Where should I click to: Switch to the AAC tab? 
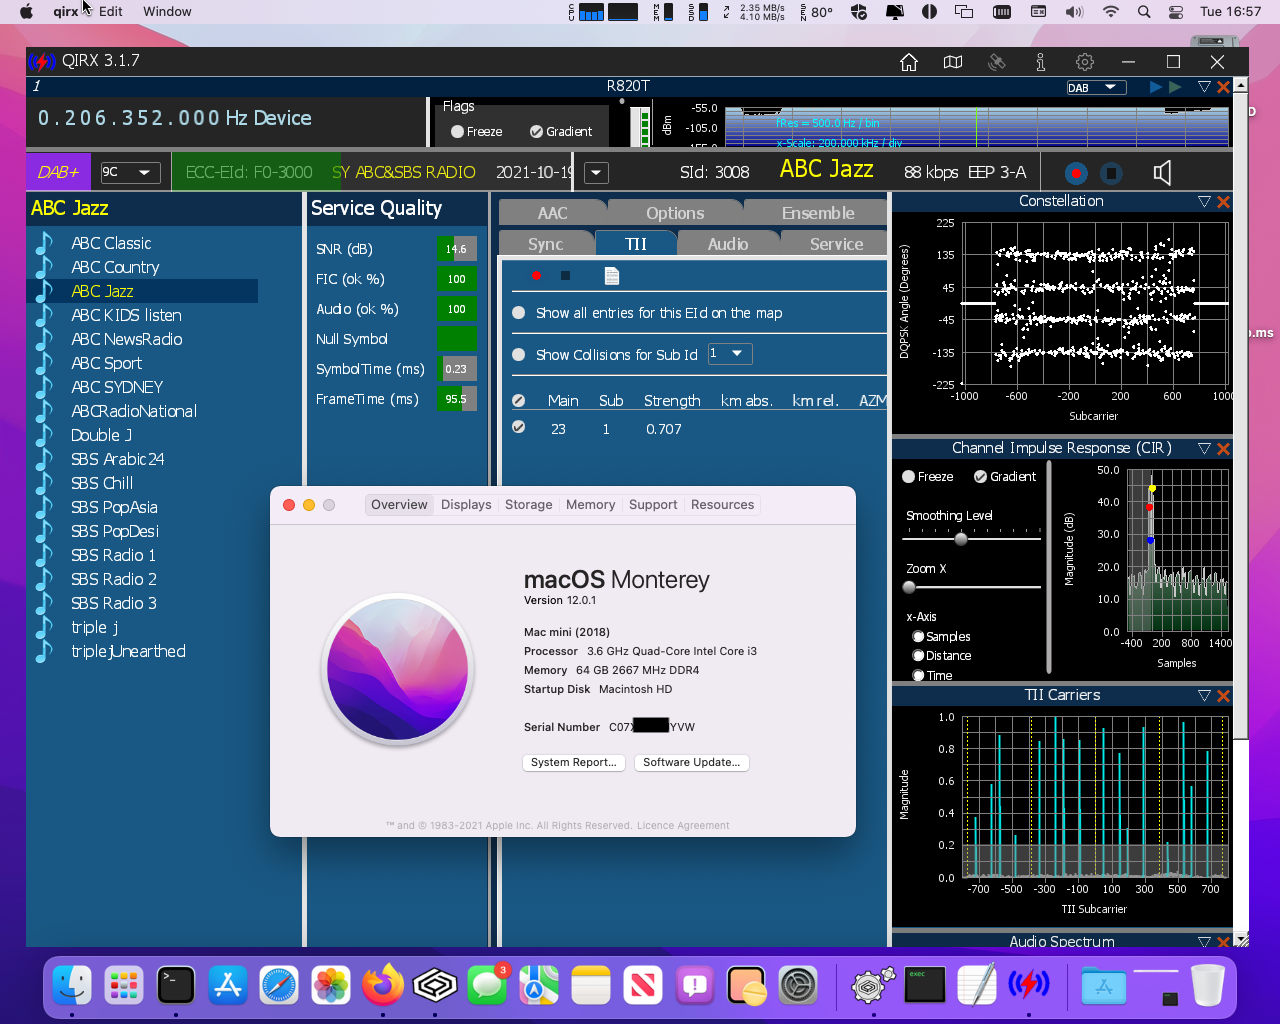(552, 213)
